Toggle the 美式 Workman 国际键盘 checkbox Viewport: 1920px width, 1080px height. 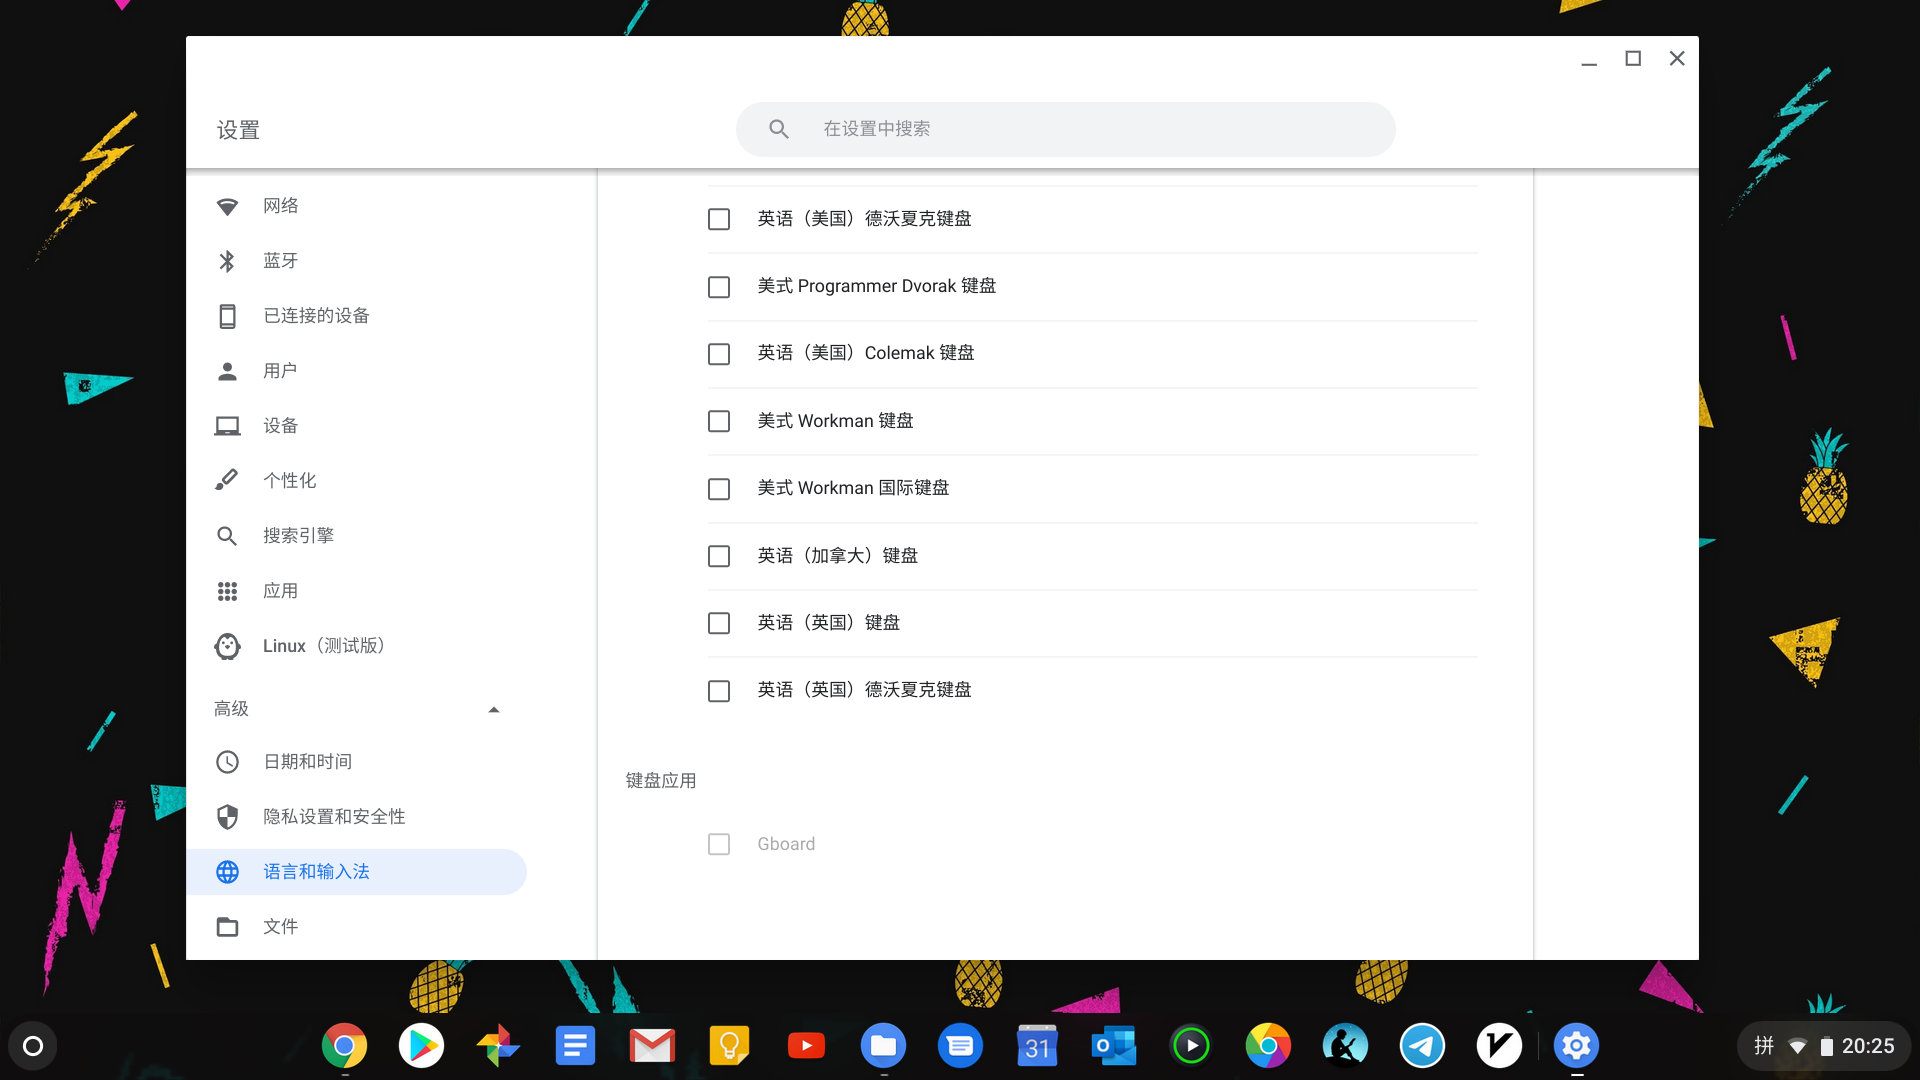[719, 489]
